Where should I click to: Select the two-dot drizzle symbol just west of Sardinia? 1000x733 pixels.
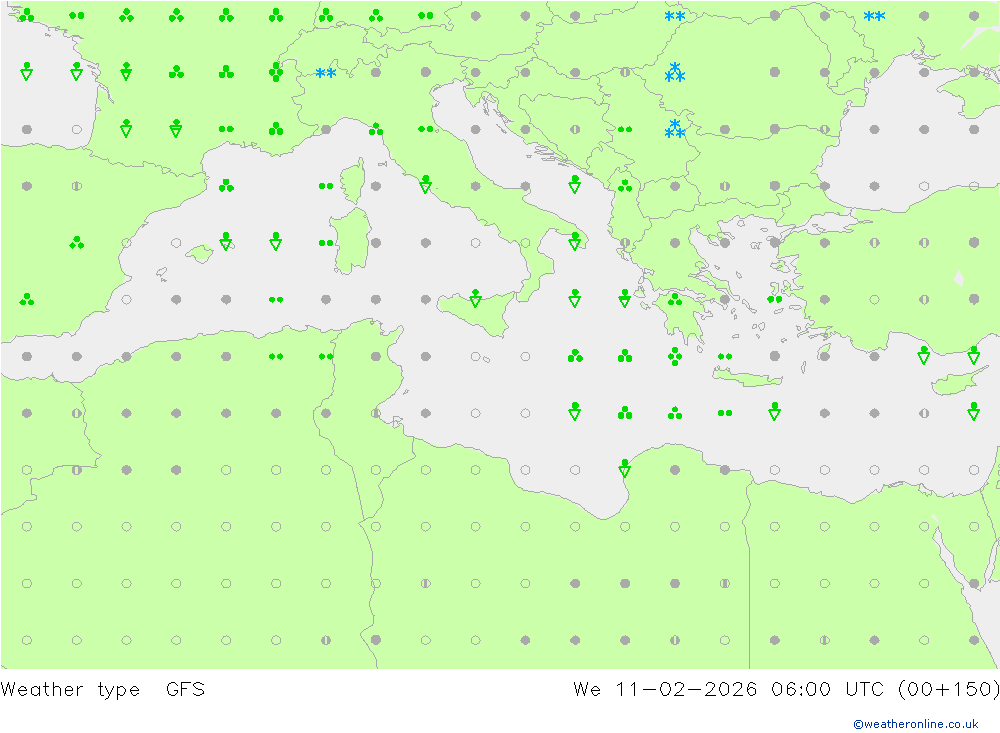pyautogui.click(x=326, y=243)
